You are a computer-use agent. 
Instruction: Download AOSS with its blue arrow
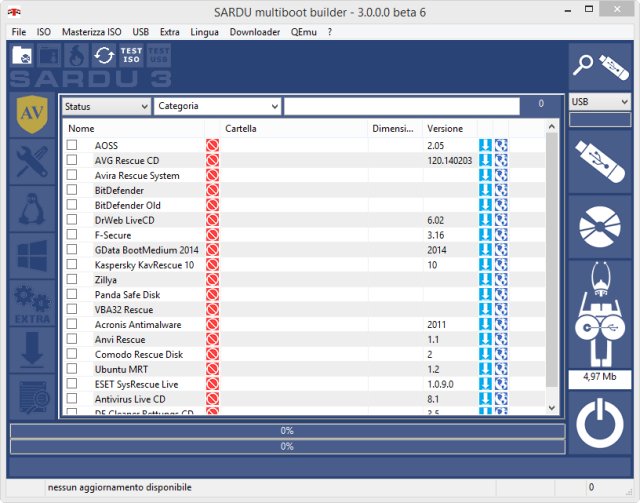(x=485, y=145)
